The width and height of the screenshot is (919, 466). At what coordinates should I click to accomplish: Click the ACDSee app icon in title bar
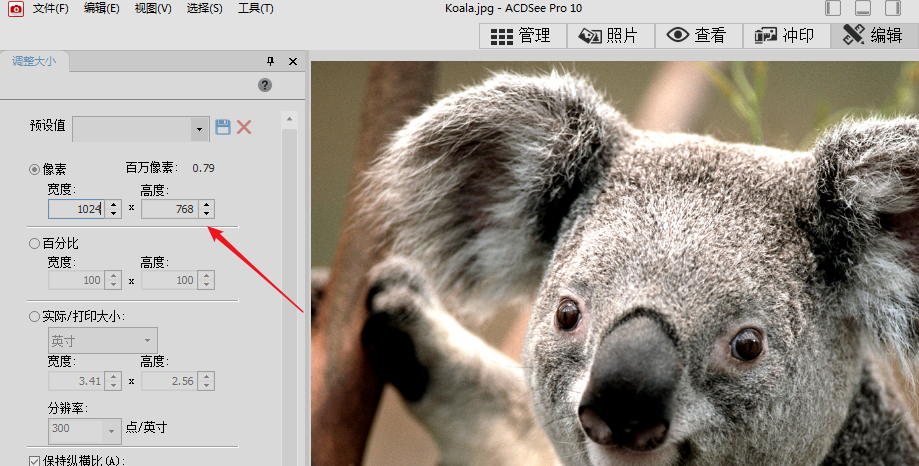[15, 9]
